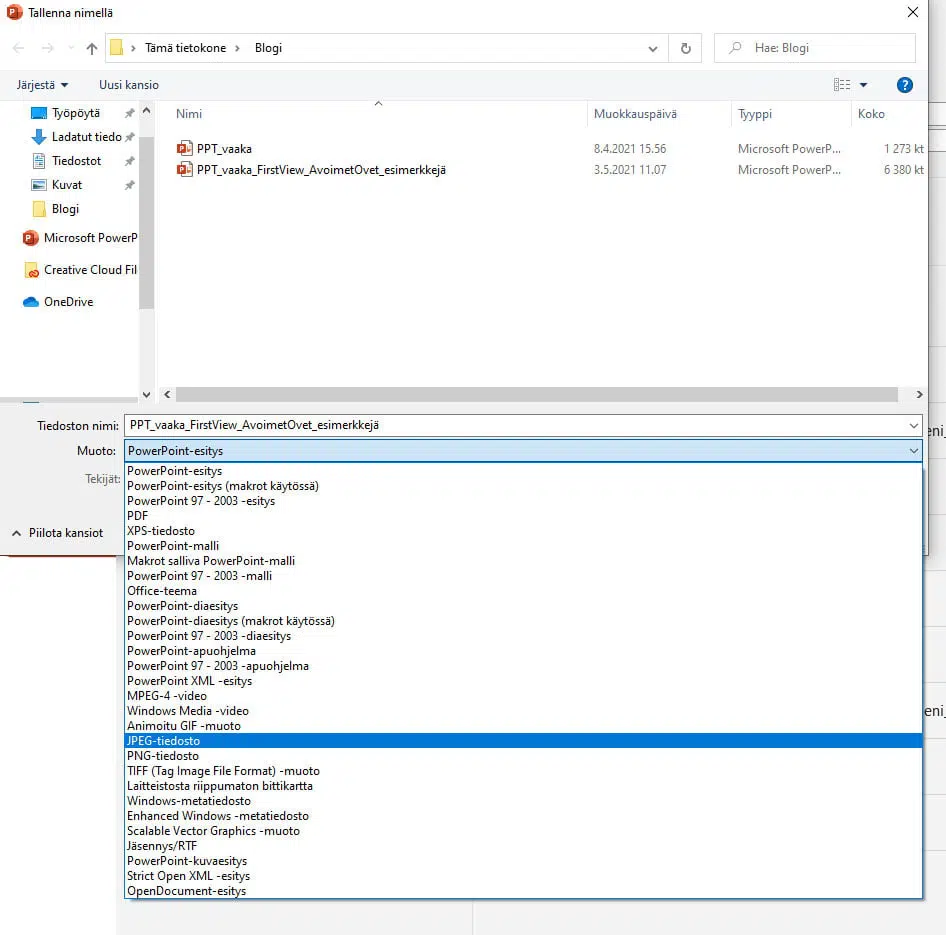Viewport: 946px width, 935px height.
Task: Collapse folders with Piilota kansiot
Action: (x=58, y=533)
